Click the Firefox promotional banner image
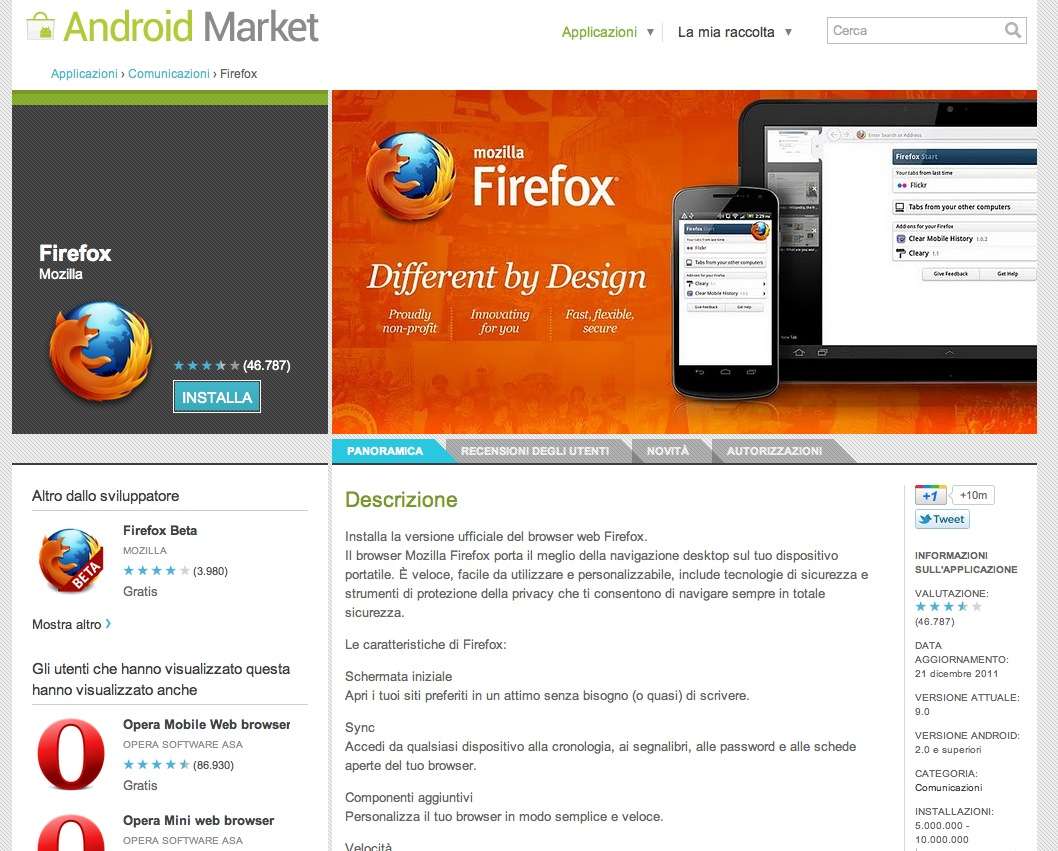1058x851 pixels. click(x=684, y=262)
